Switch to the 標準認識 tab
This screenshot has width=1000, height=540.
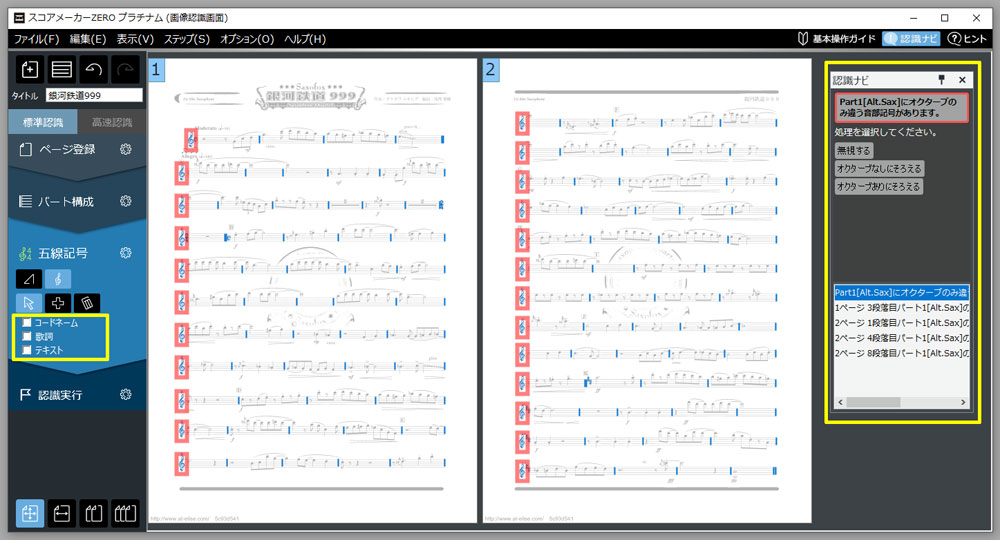[x=43, y=122]
